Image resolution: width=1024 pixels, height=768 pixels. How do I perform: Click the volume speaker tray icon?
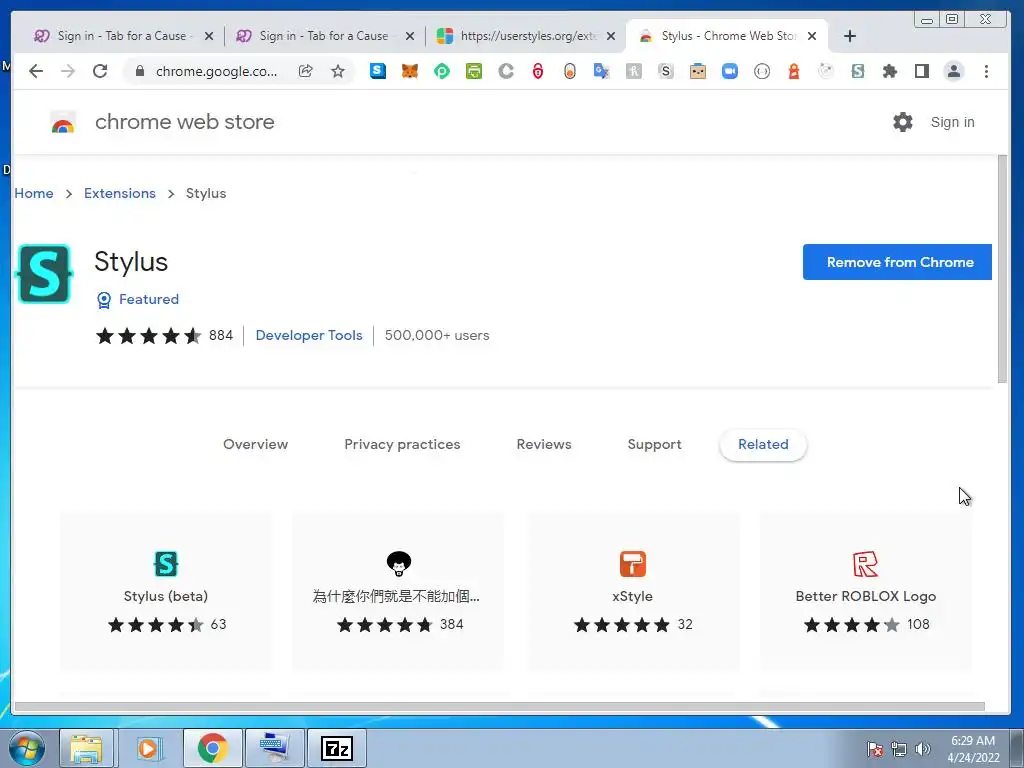pos(922,749)
